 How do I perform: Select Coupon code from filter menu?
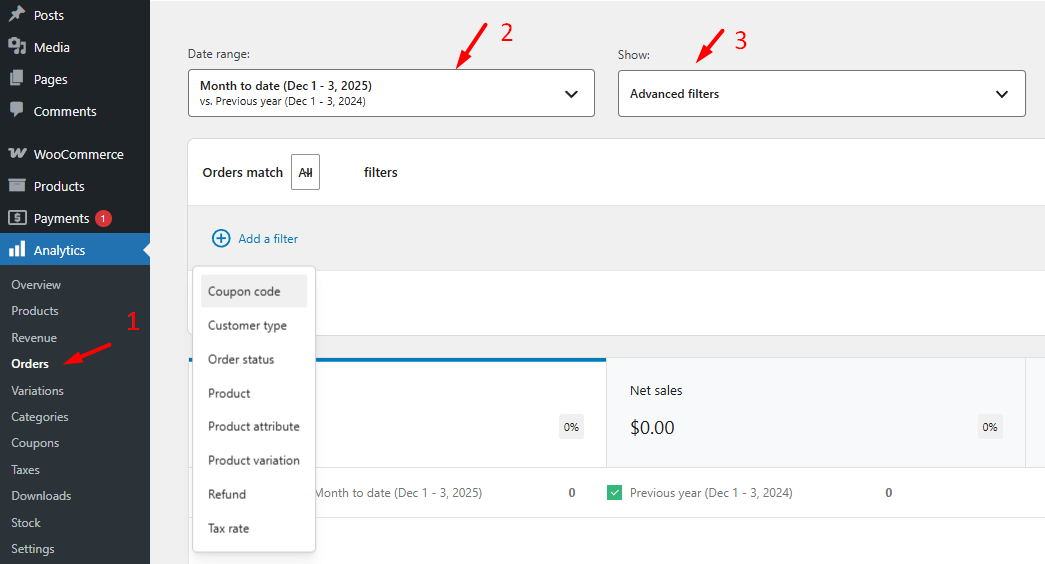point(244,292)
